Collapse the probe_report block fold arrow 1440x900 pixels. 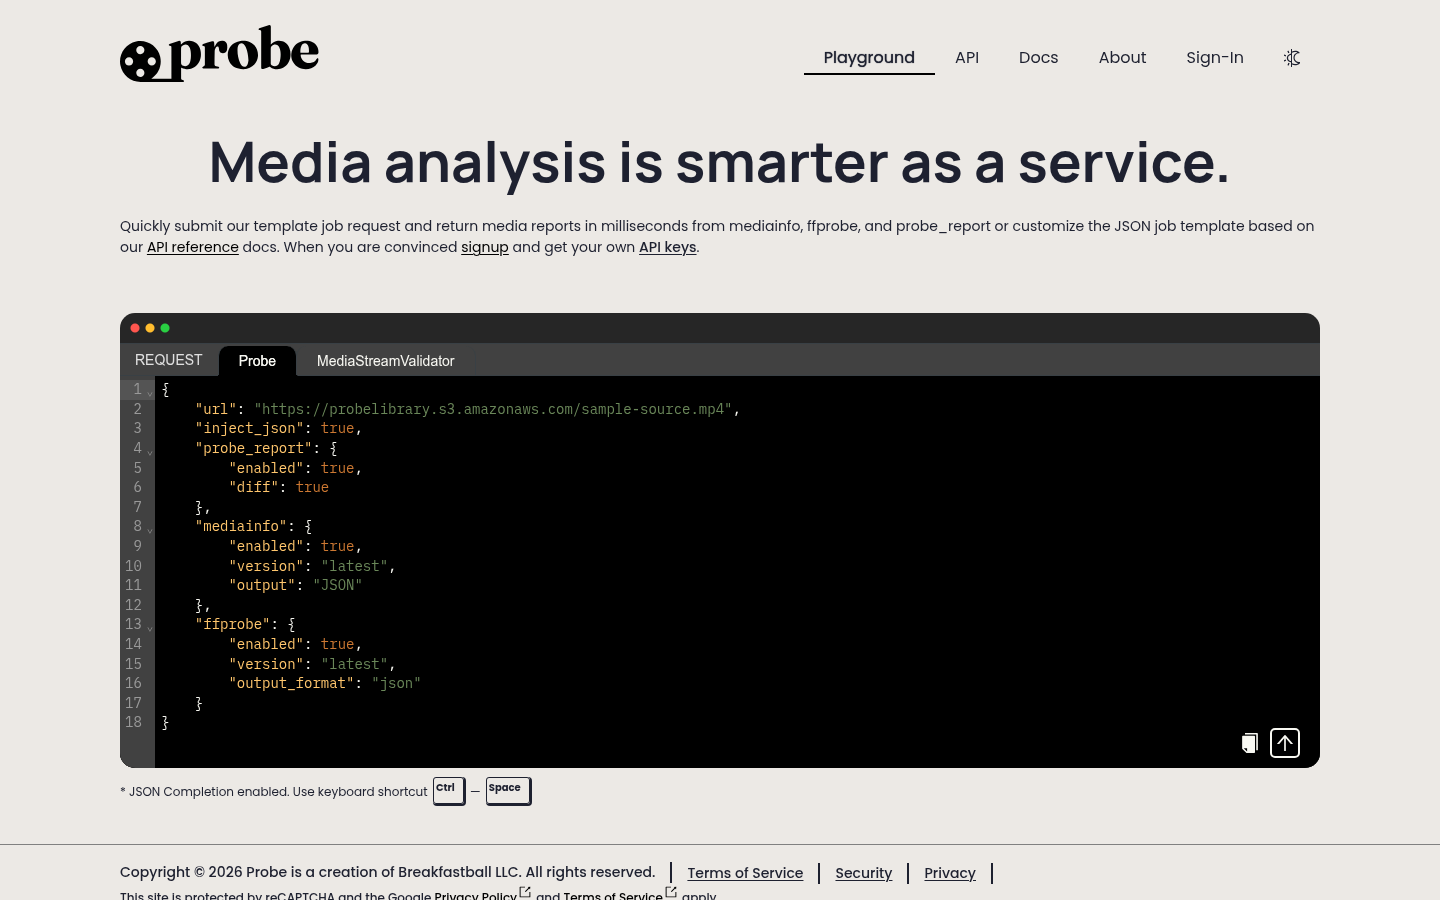[150, 452]
